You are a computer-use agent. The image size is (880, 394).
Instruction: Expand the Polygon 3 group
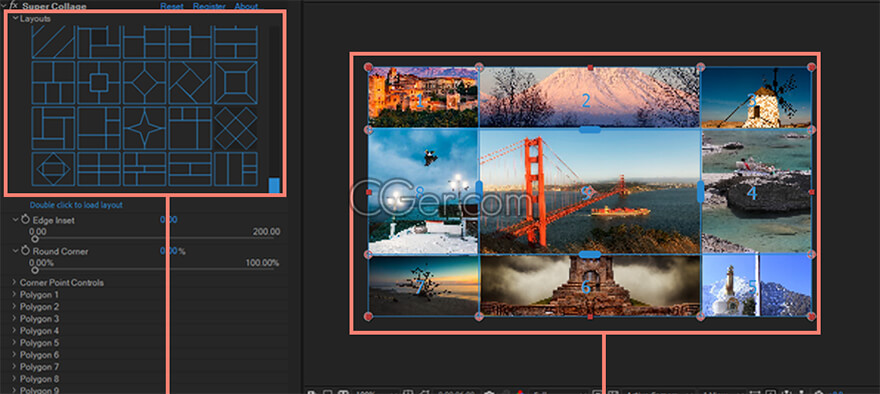[x=15, y=319]
